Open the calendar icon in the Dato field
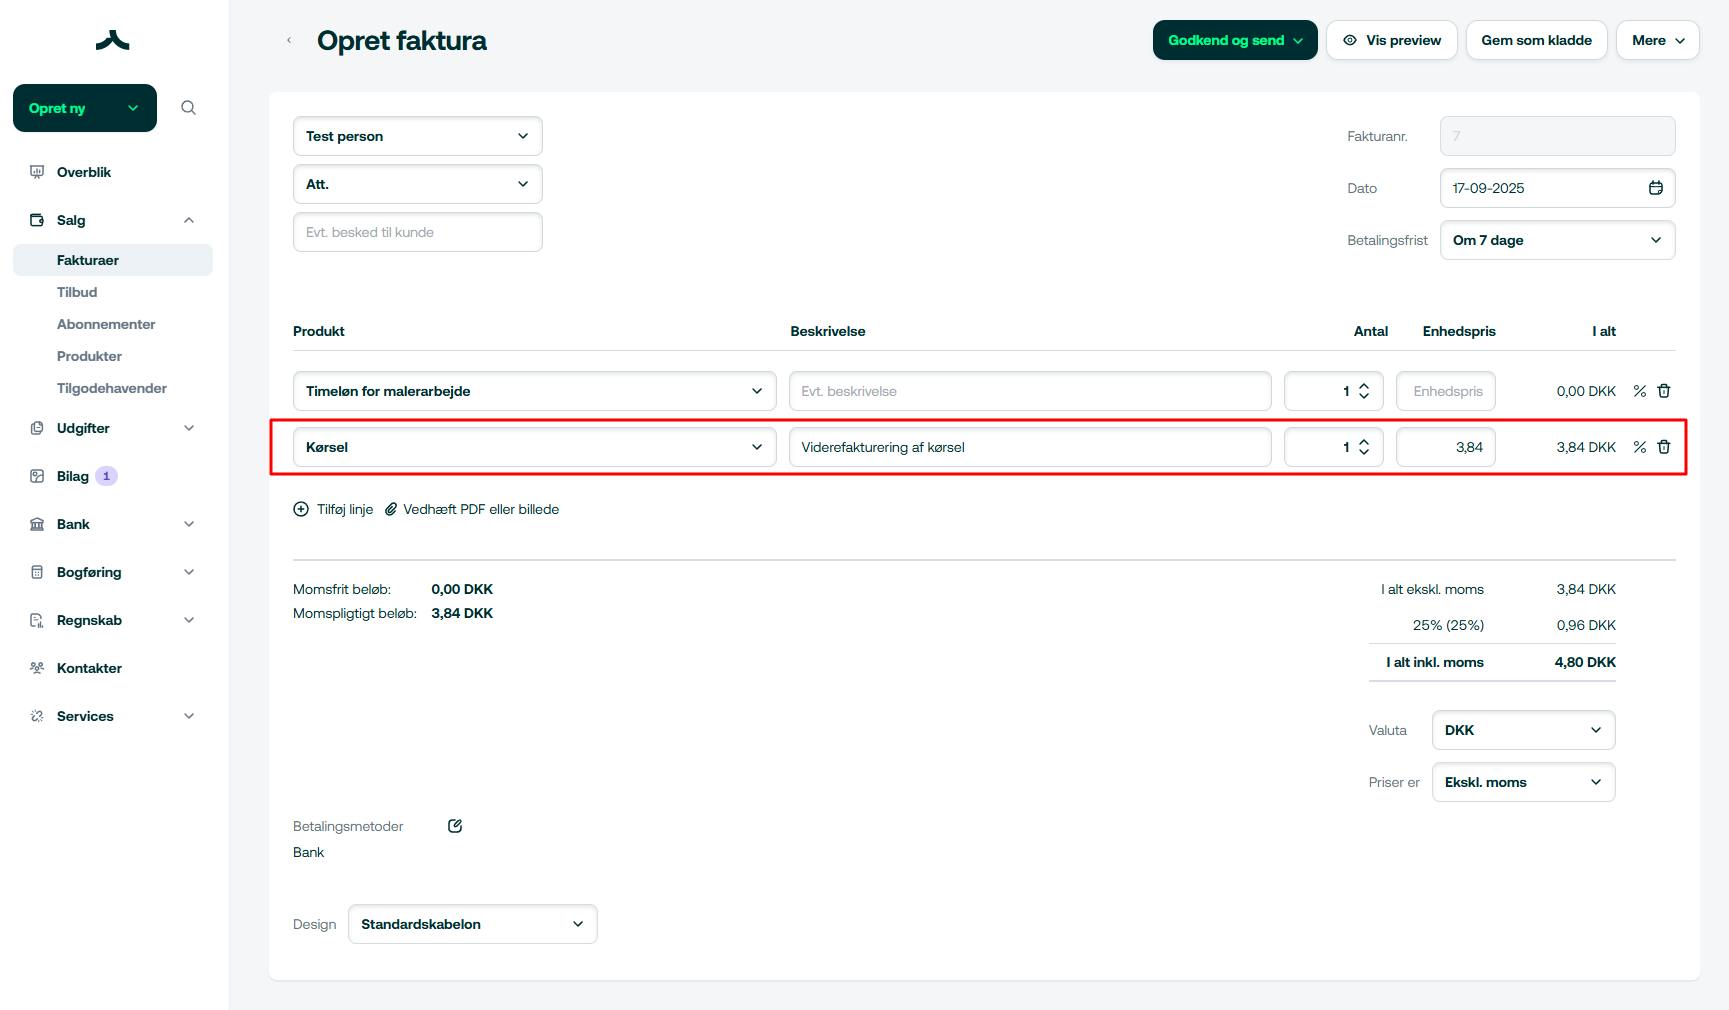1729x1010 pixels. (x=1656, y=188)
